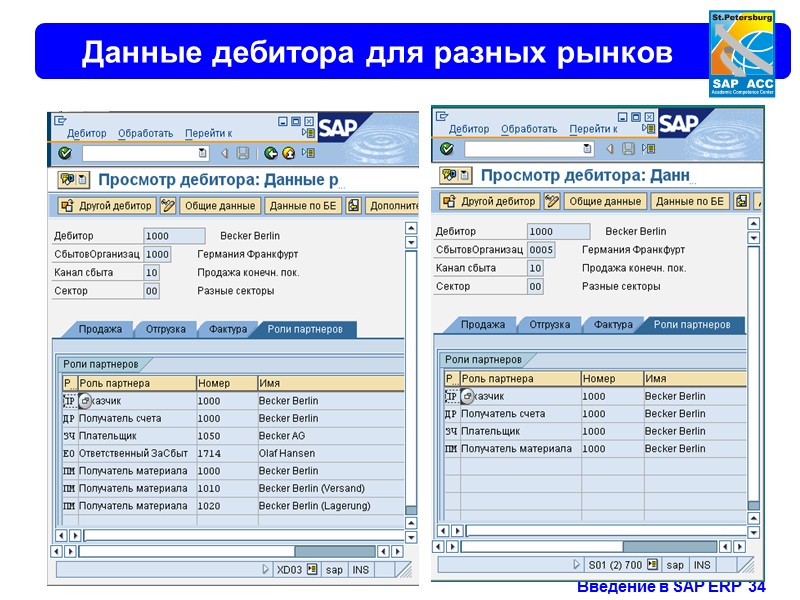This screenshot has height=600, width=800.
Task: Select the Роли партнеров tab in left window
Action: click(x=305, y=329)
